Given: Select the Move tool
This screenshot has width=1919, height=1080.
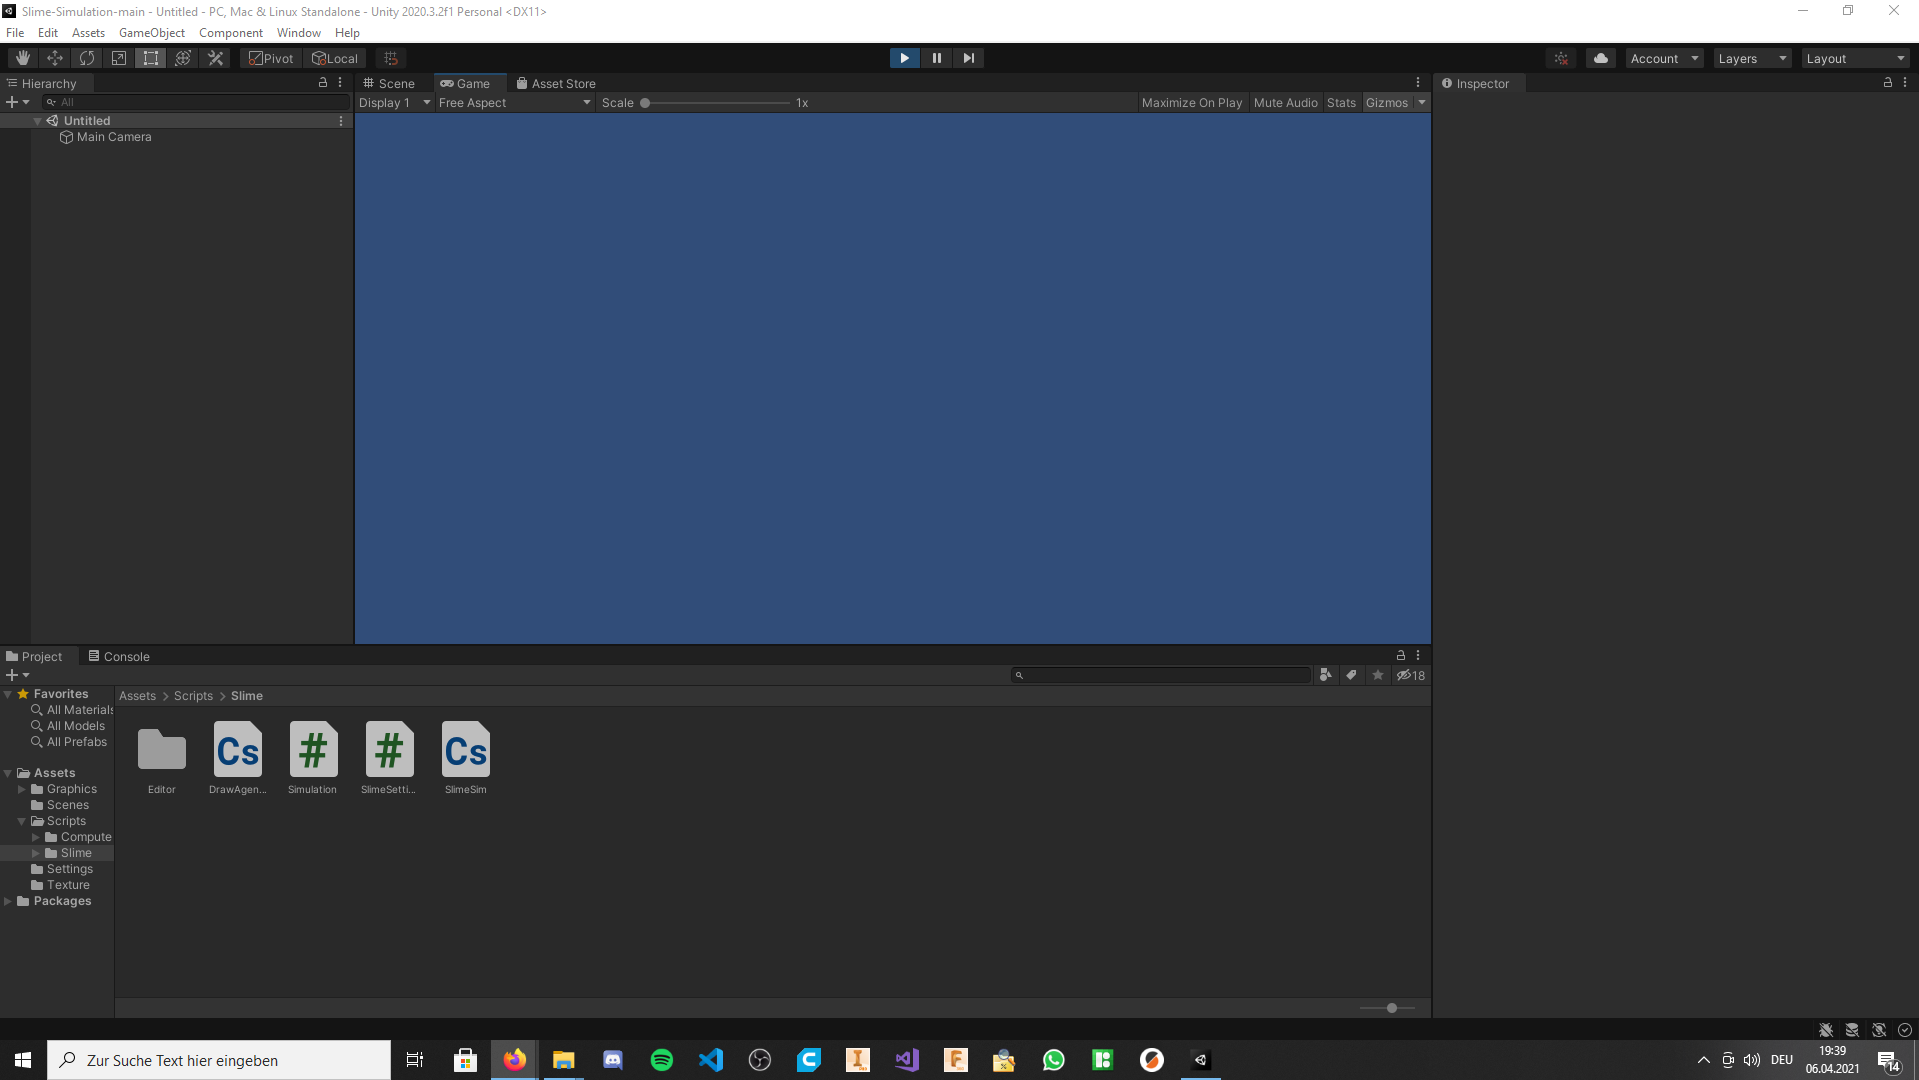Looking at the screenshot, I should (x=54, y=57).
